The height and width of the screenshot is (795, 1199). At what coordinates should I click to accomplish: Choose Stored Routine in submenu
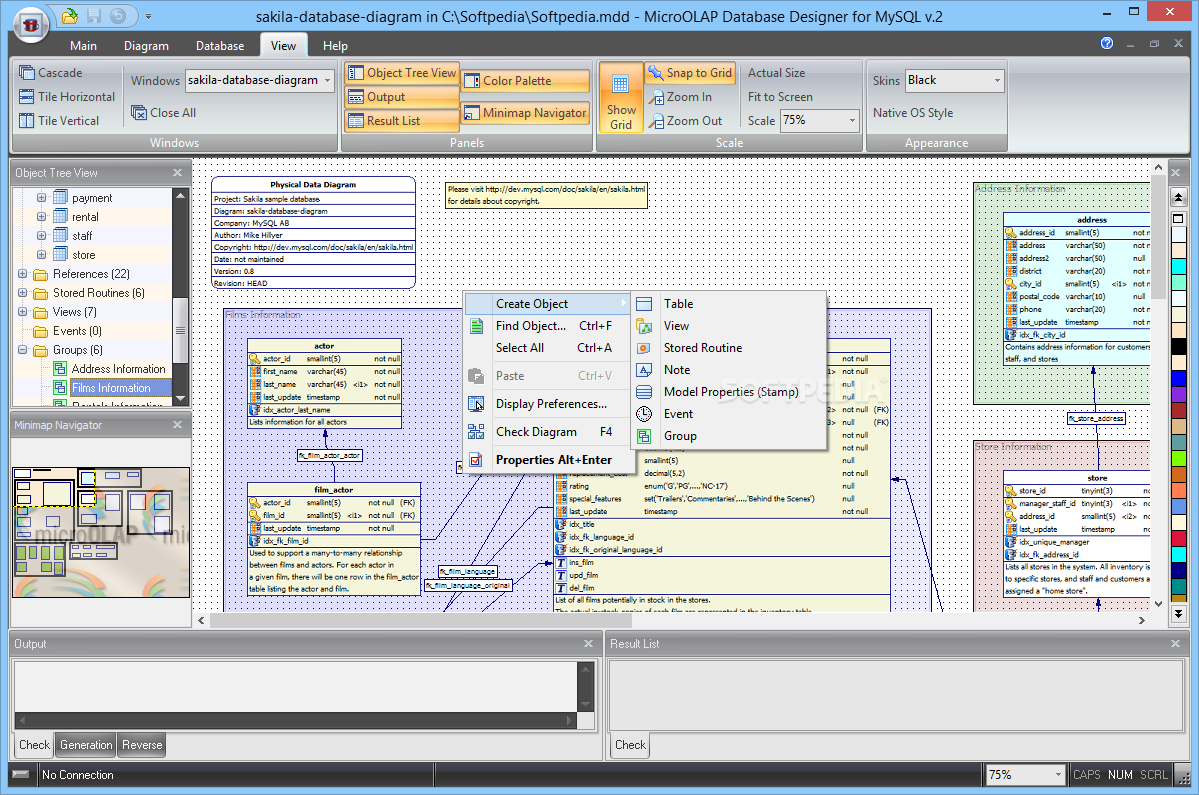(x=729, y=348)
